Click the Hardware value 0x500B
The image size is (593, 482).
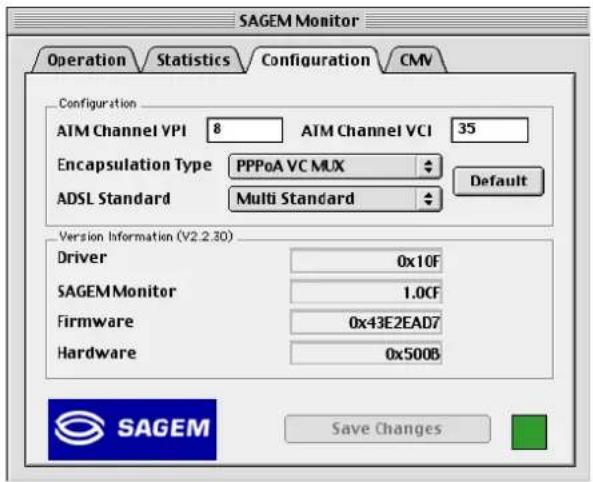pyautogui.click(x=366, y=353)
